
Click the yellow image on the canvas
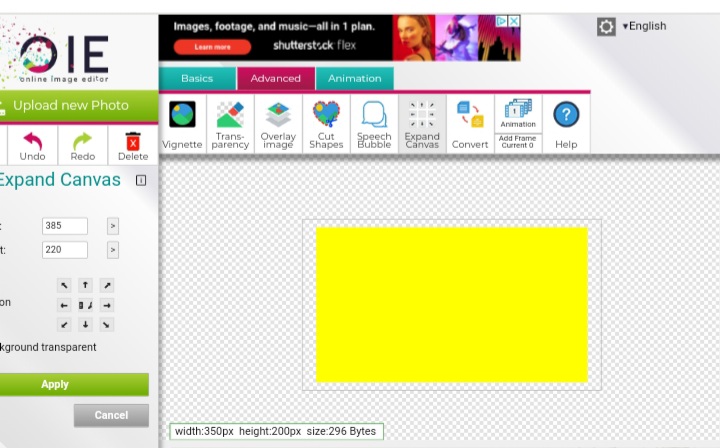(451, 304)
